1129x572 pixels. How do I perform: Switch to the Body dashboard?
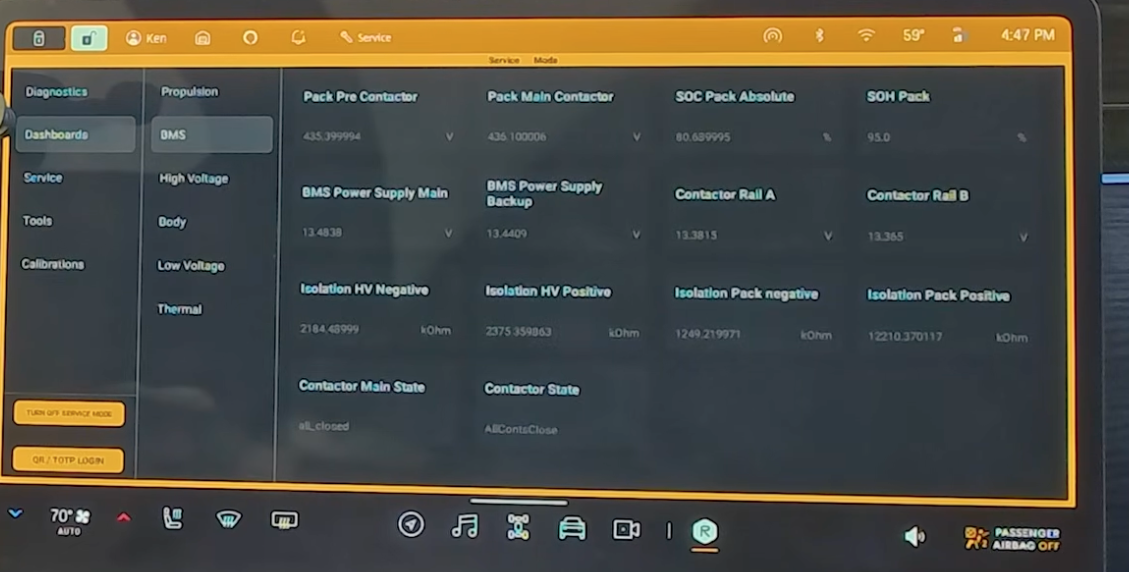(172, 222)
